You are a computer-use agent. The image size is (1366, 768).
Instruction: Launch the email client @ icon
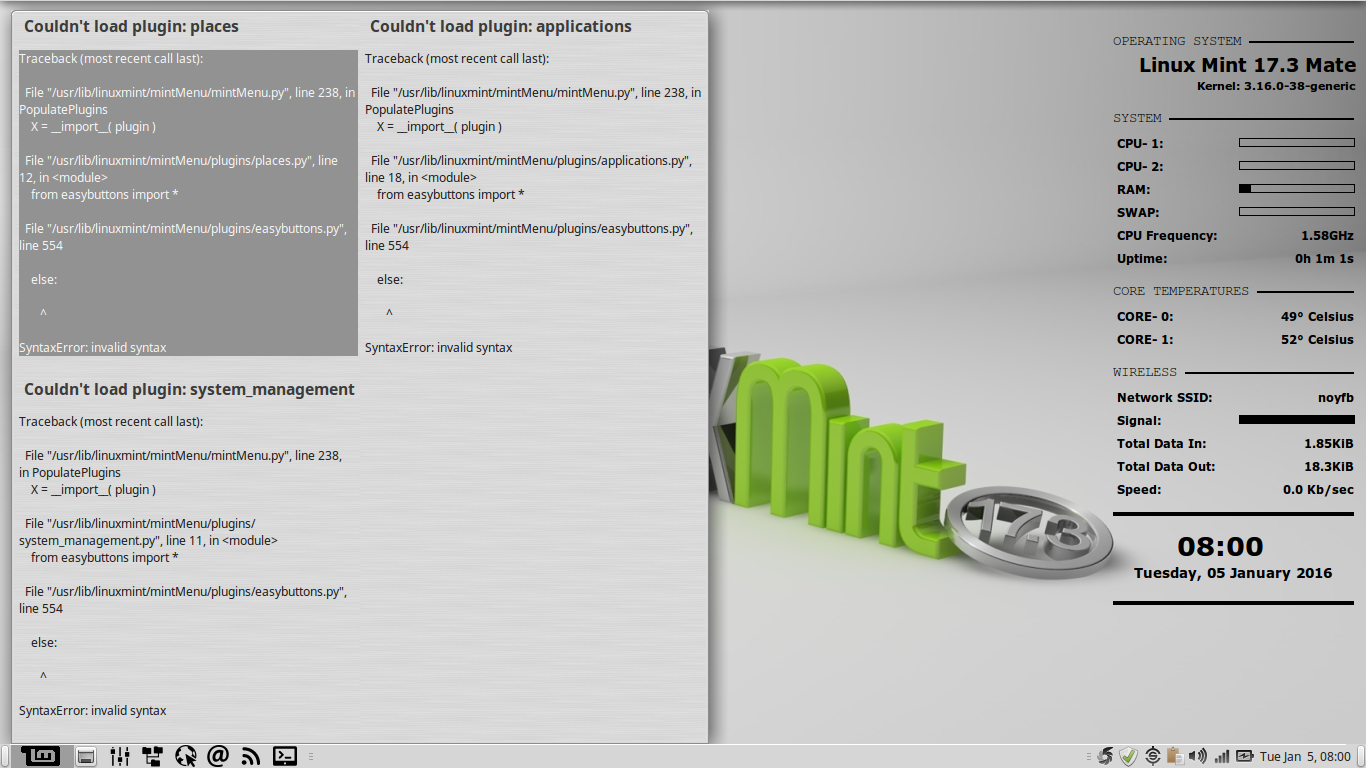coord(218,756)
